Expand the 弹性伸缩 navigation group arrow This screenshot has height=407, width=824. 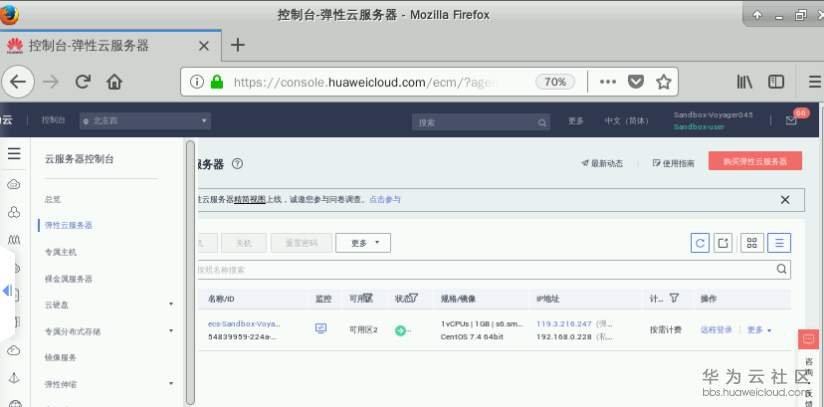[x=171, y=384]
